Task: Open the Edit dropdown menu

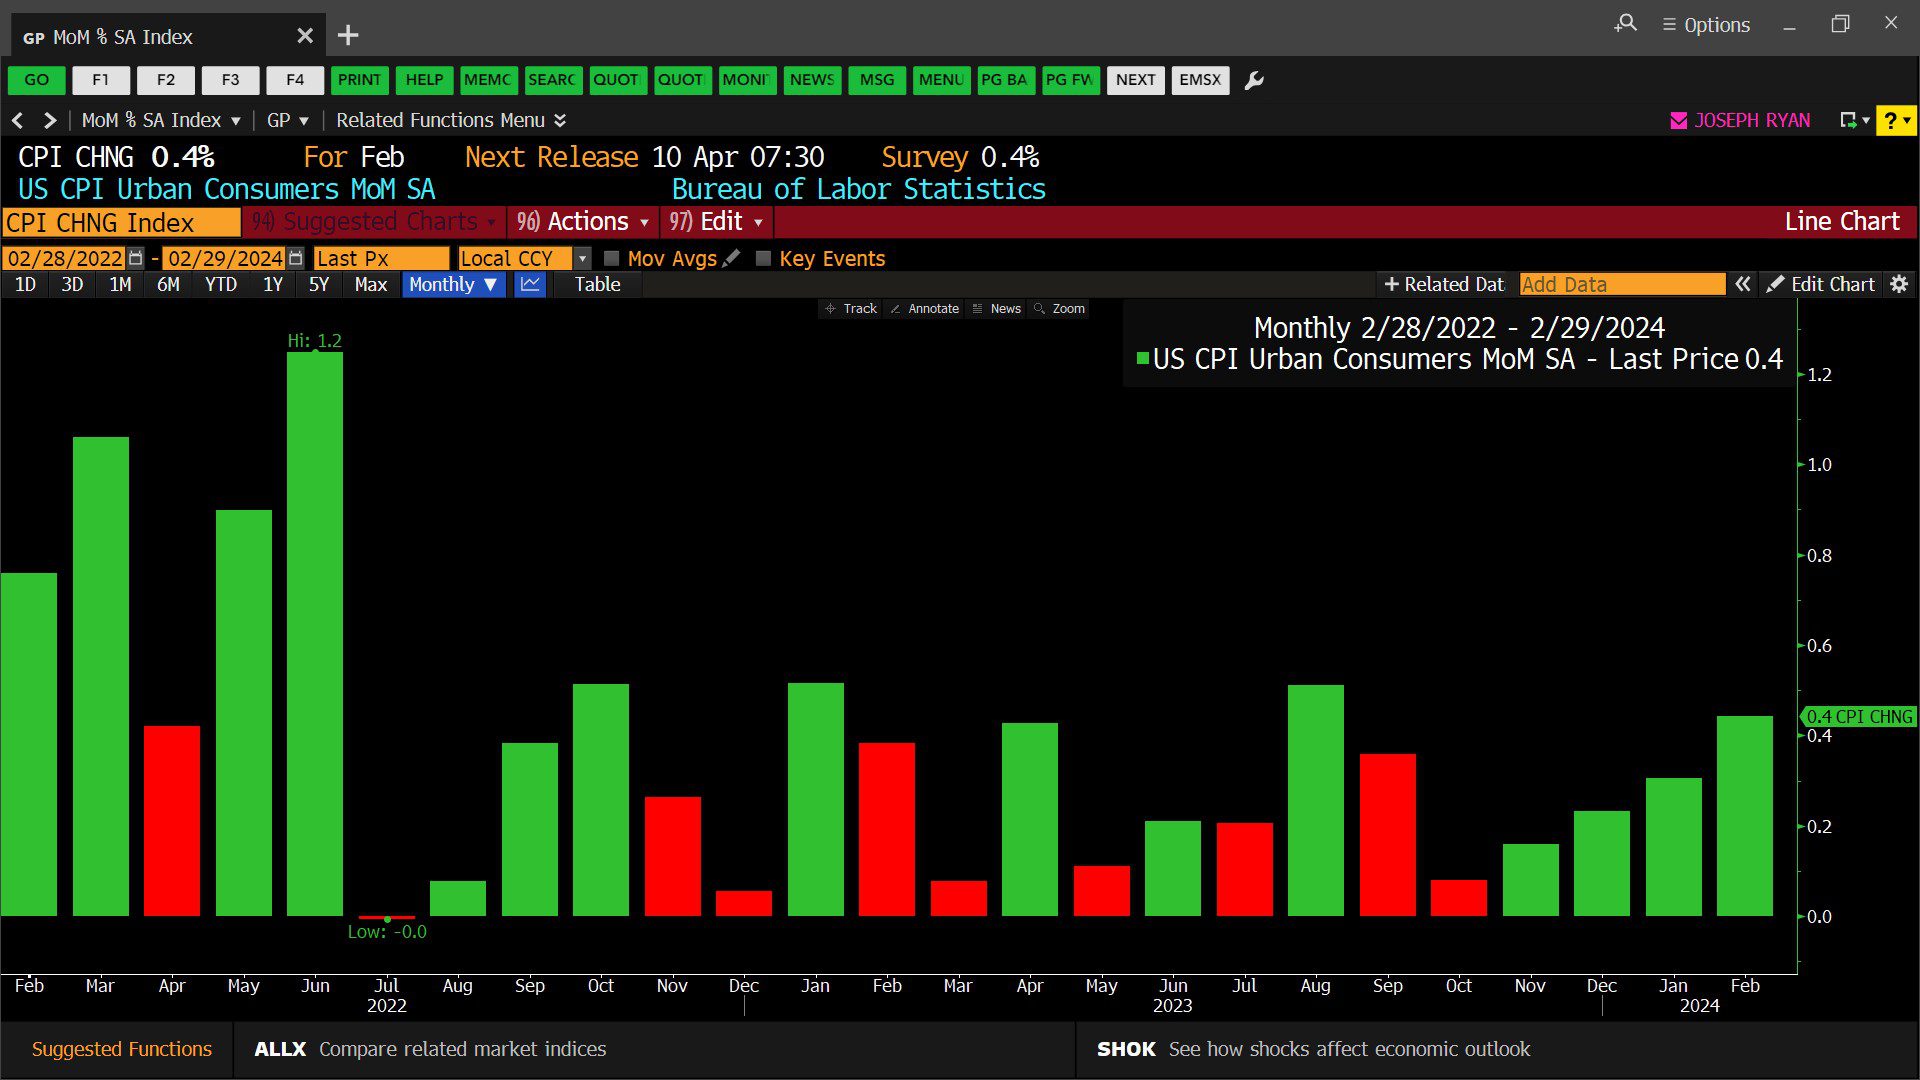Action: click(716, 222)
